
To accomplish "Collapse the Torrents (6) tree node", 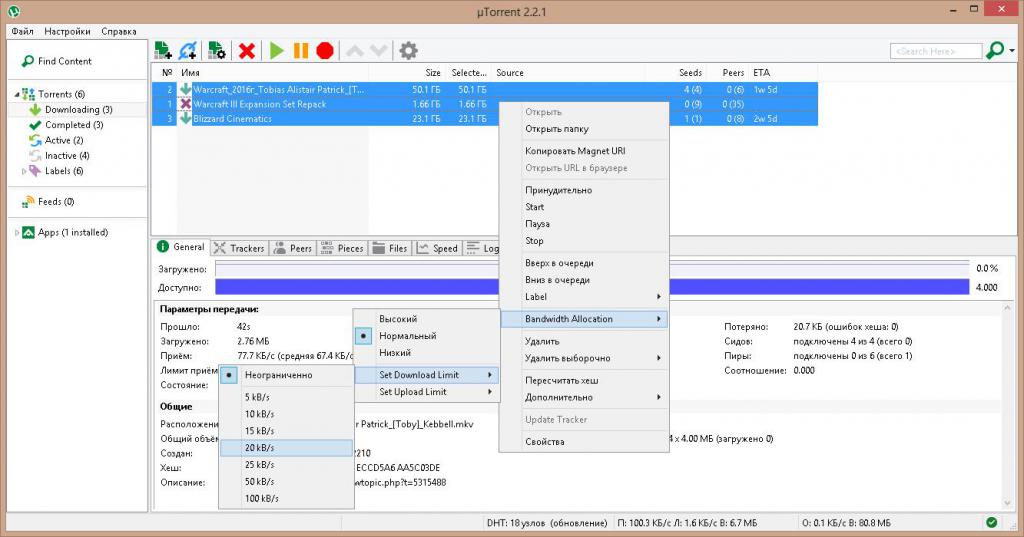I will point(17,94).
